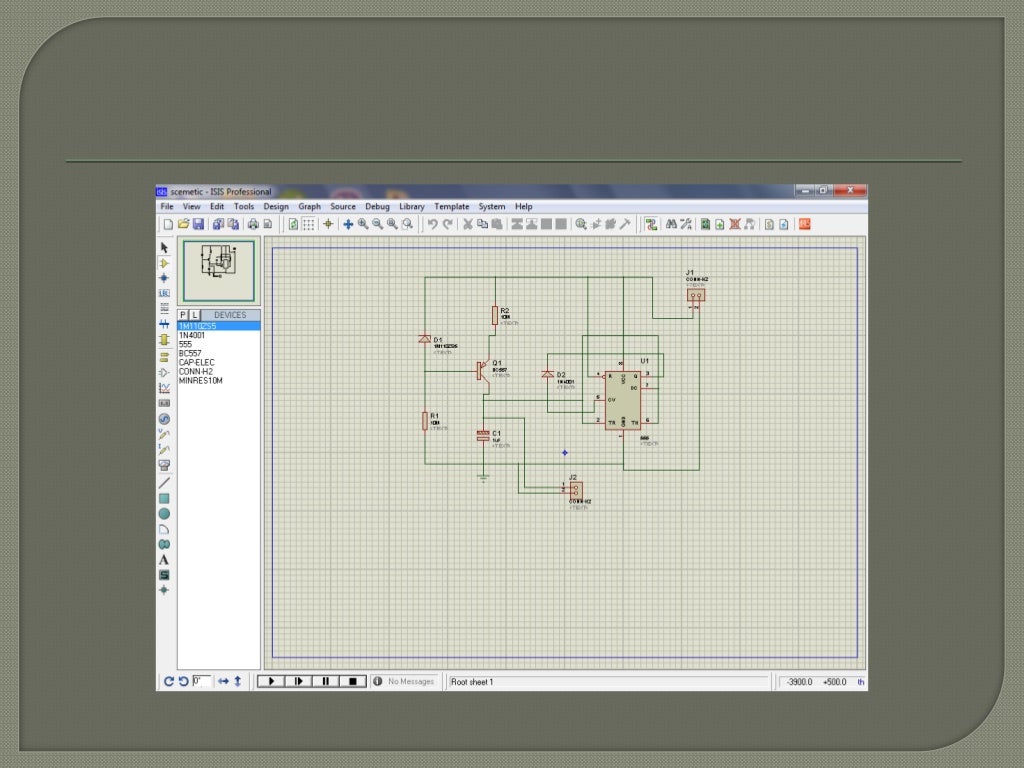The image size is (1024, 768).
Task: Click the L library manage button
Action: click(x=195, y=315)
